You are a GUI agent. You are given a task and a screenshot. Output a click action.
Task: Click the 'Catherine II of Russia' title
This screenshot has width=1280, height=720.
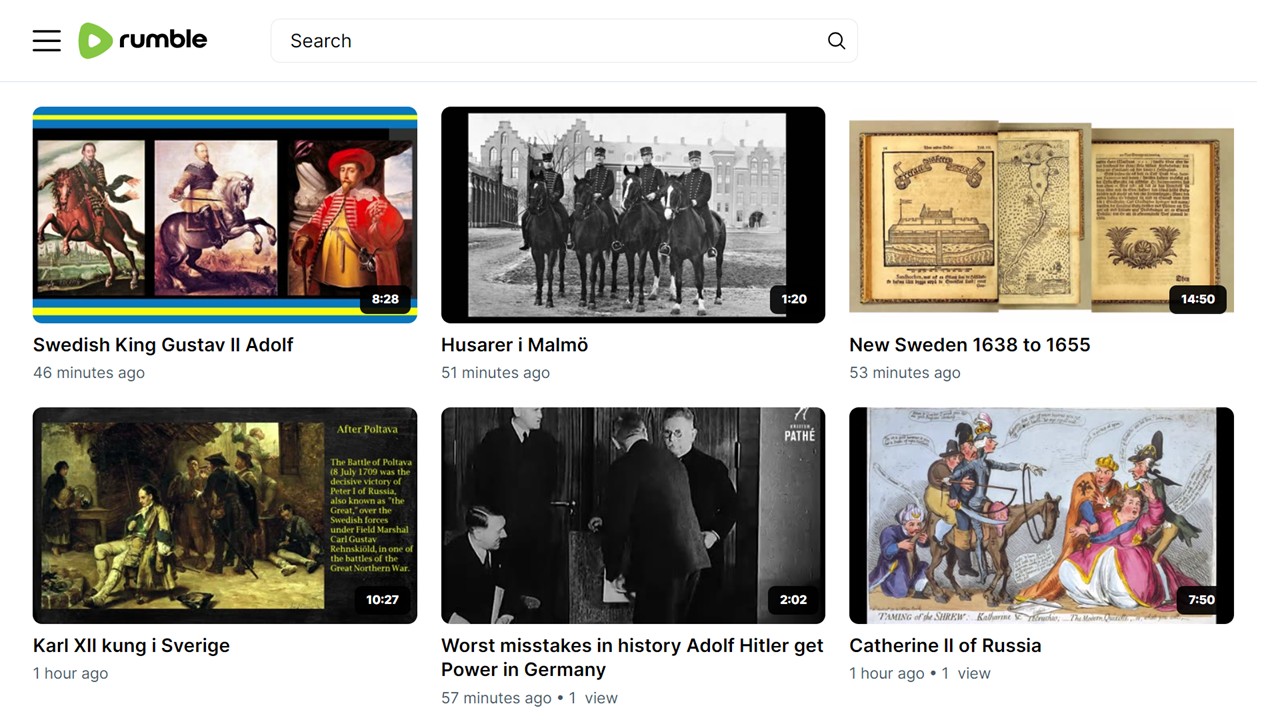[945, 646]
